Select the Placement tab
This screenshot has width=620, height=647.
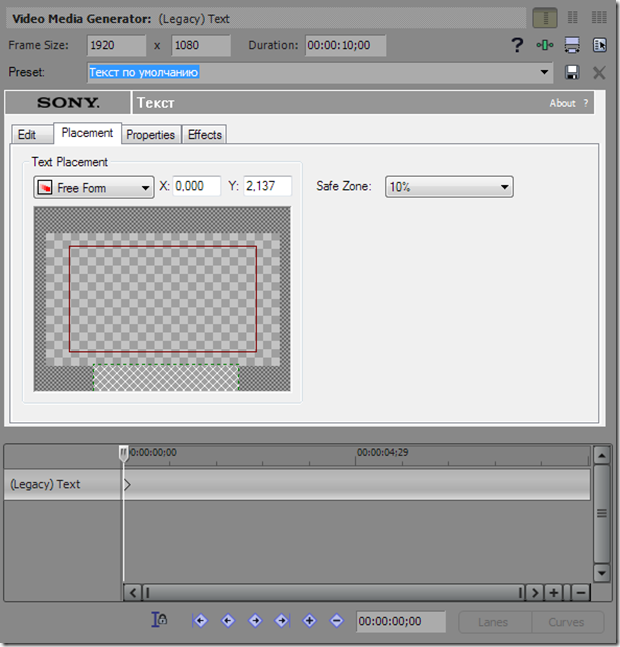(x=87, y=133)
